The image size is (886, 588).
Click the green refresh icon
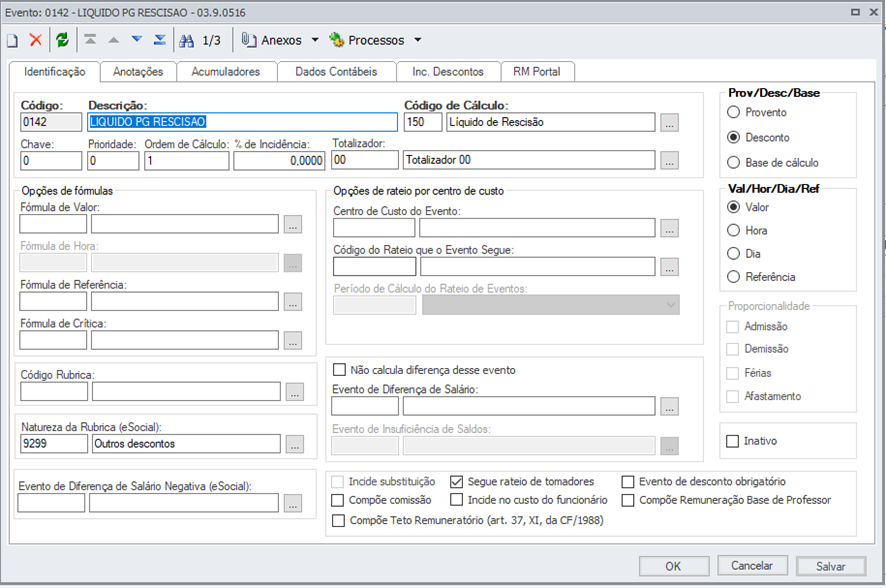(62, 40)
